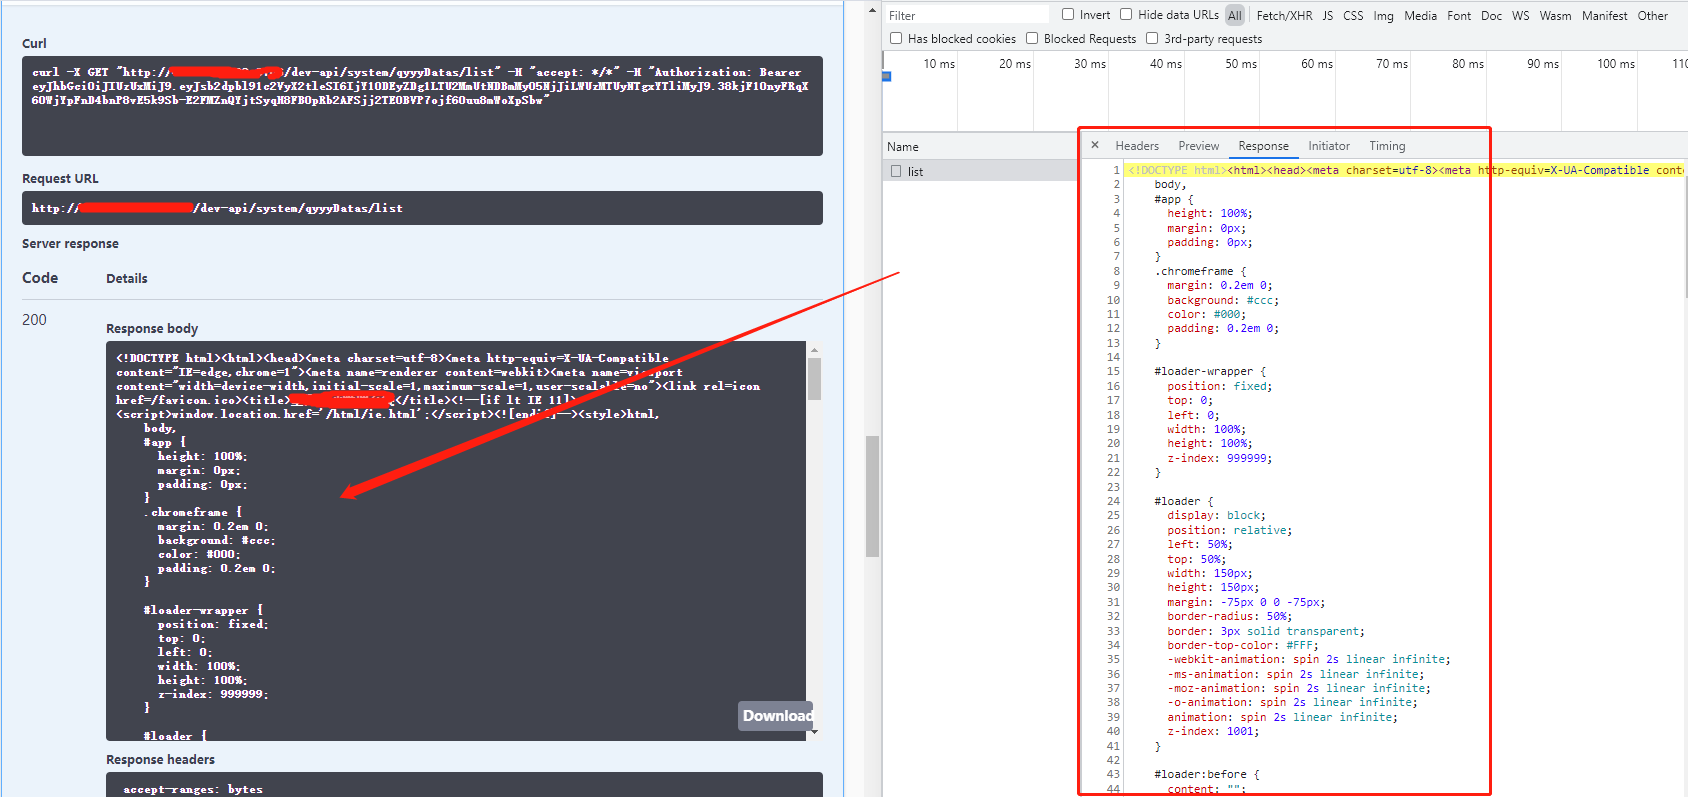Close the request details panel
The image size is (1688, 797).
pyautogui.click(x=1095, y=145)
